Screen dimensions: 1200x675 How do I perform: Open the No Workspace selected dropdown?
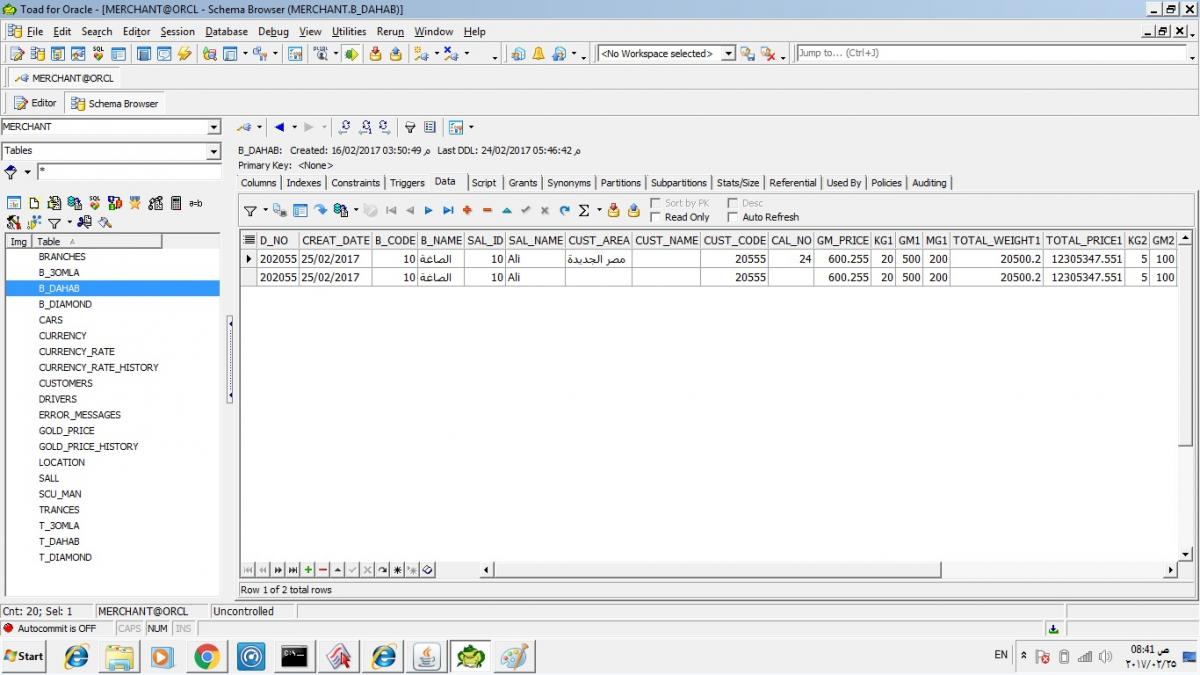click(x=728, y=54)
